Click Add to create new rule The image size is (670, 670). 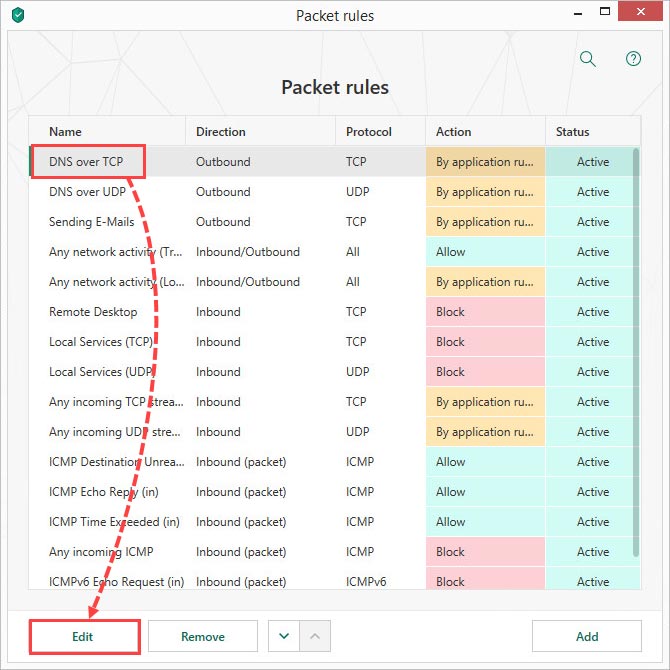(x=586, y=636)
